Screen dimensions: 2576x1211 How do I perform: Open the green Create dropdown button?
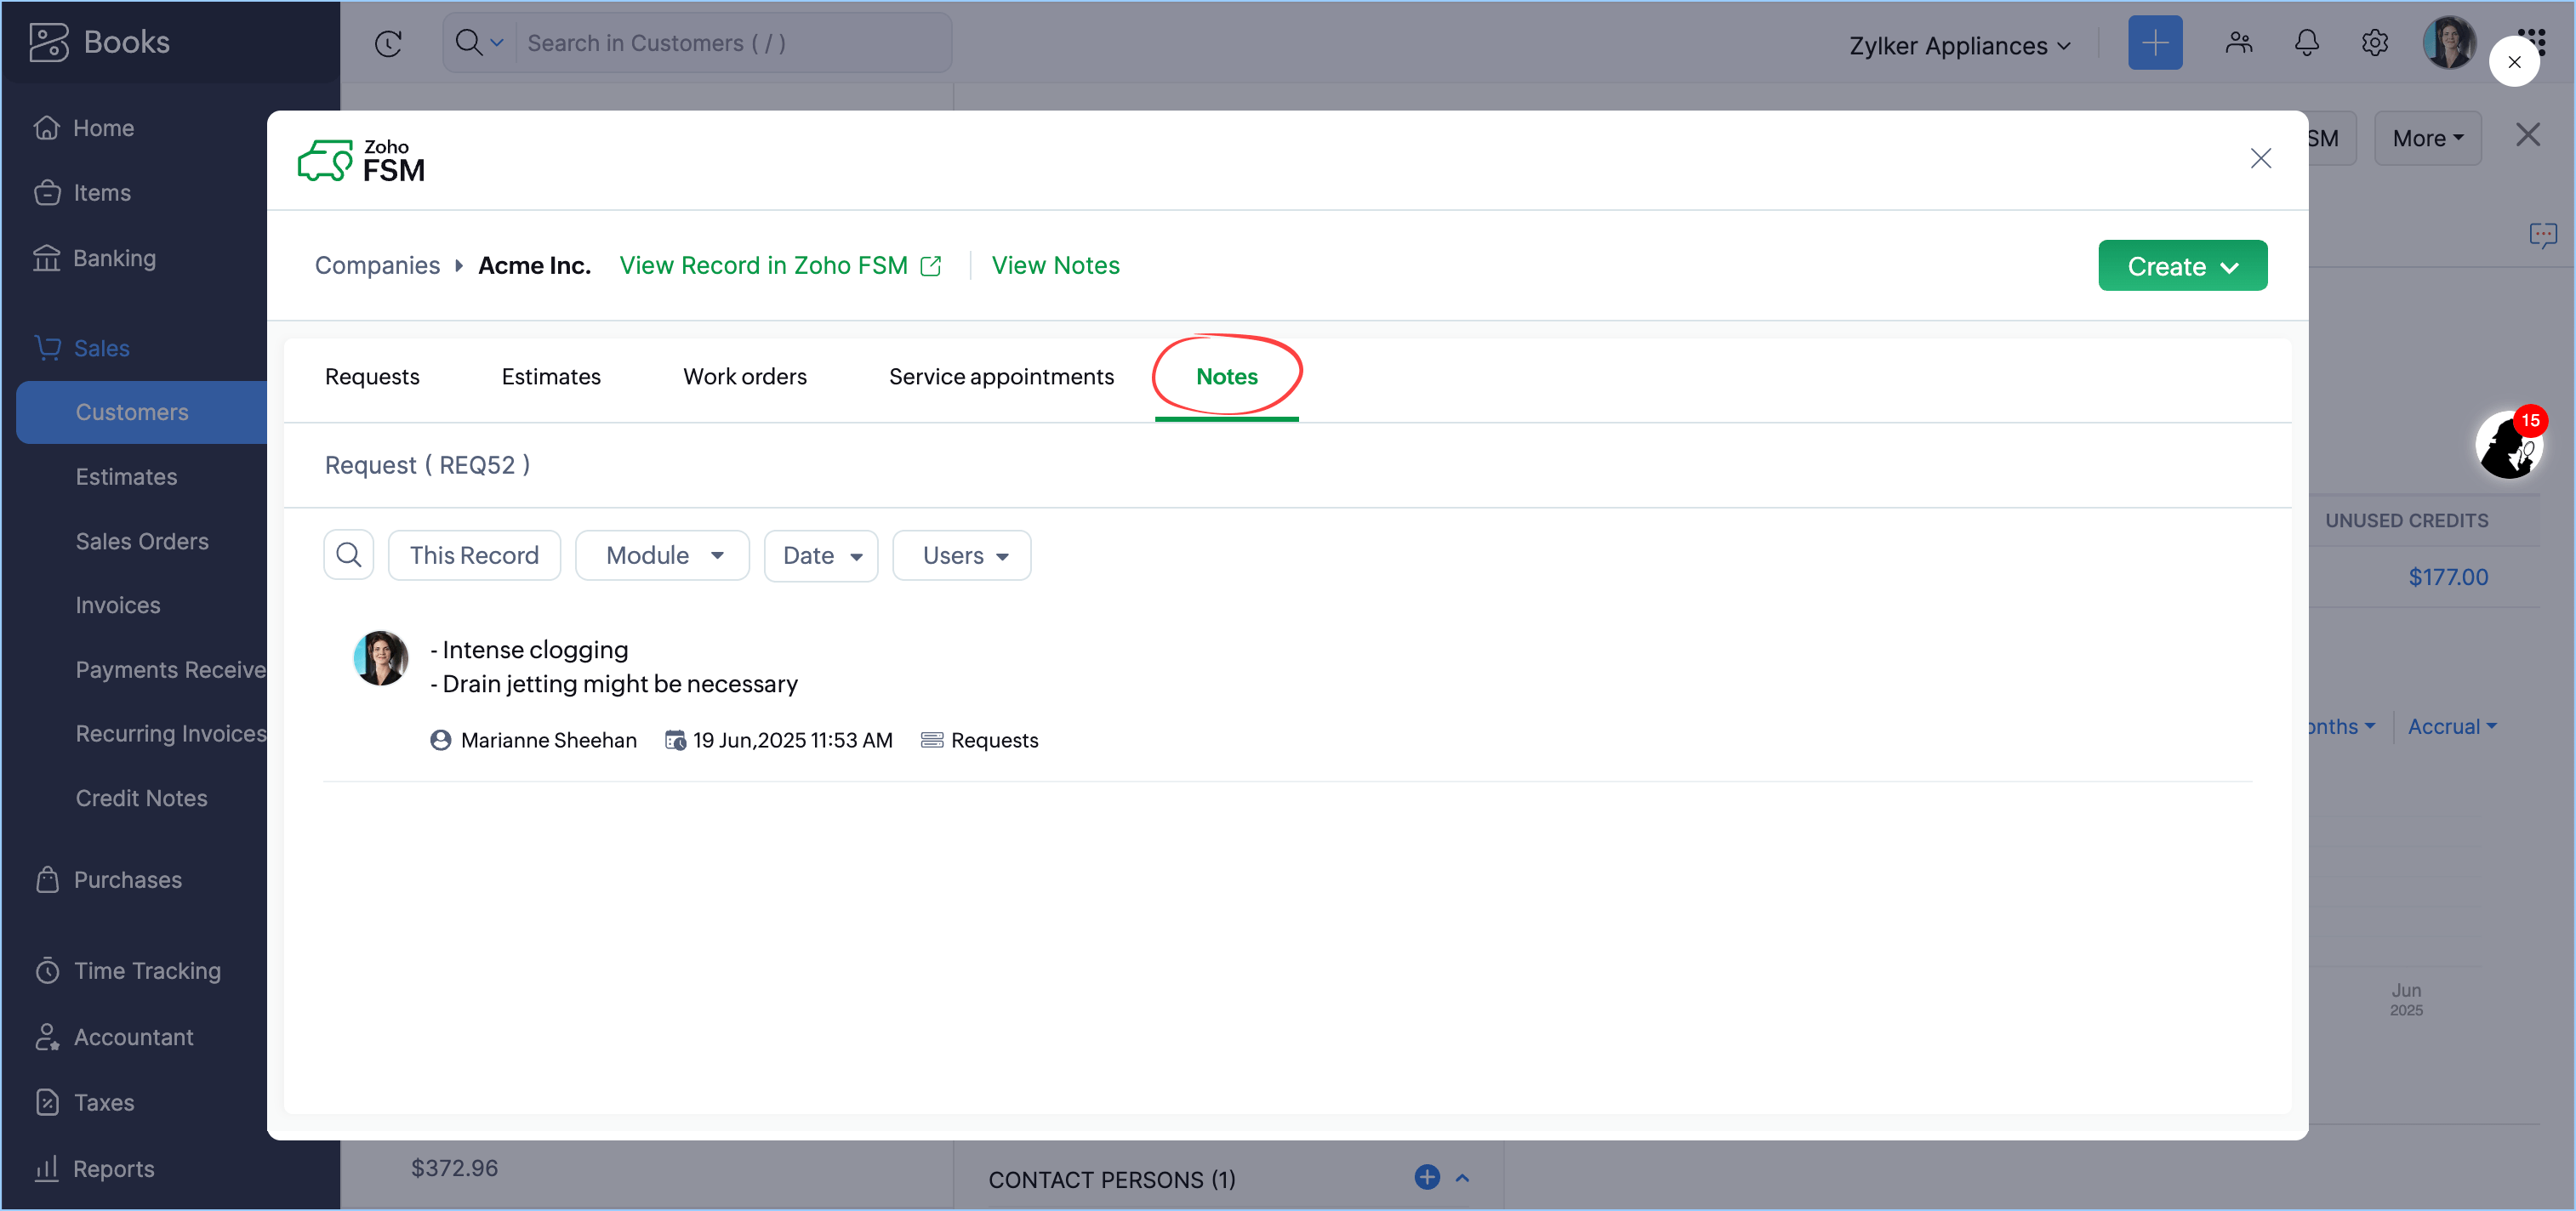[2181, 266]
